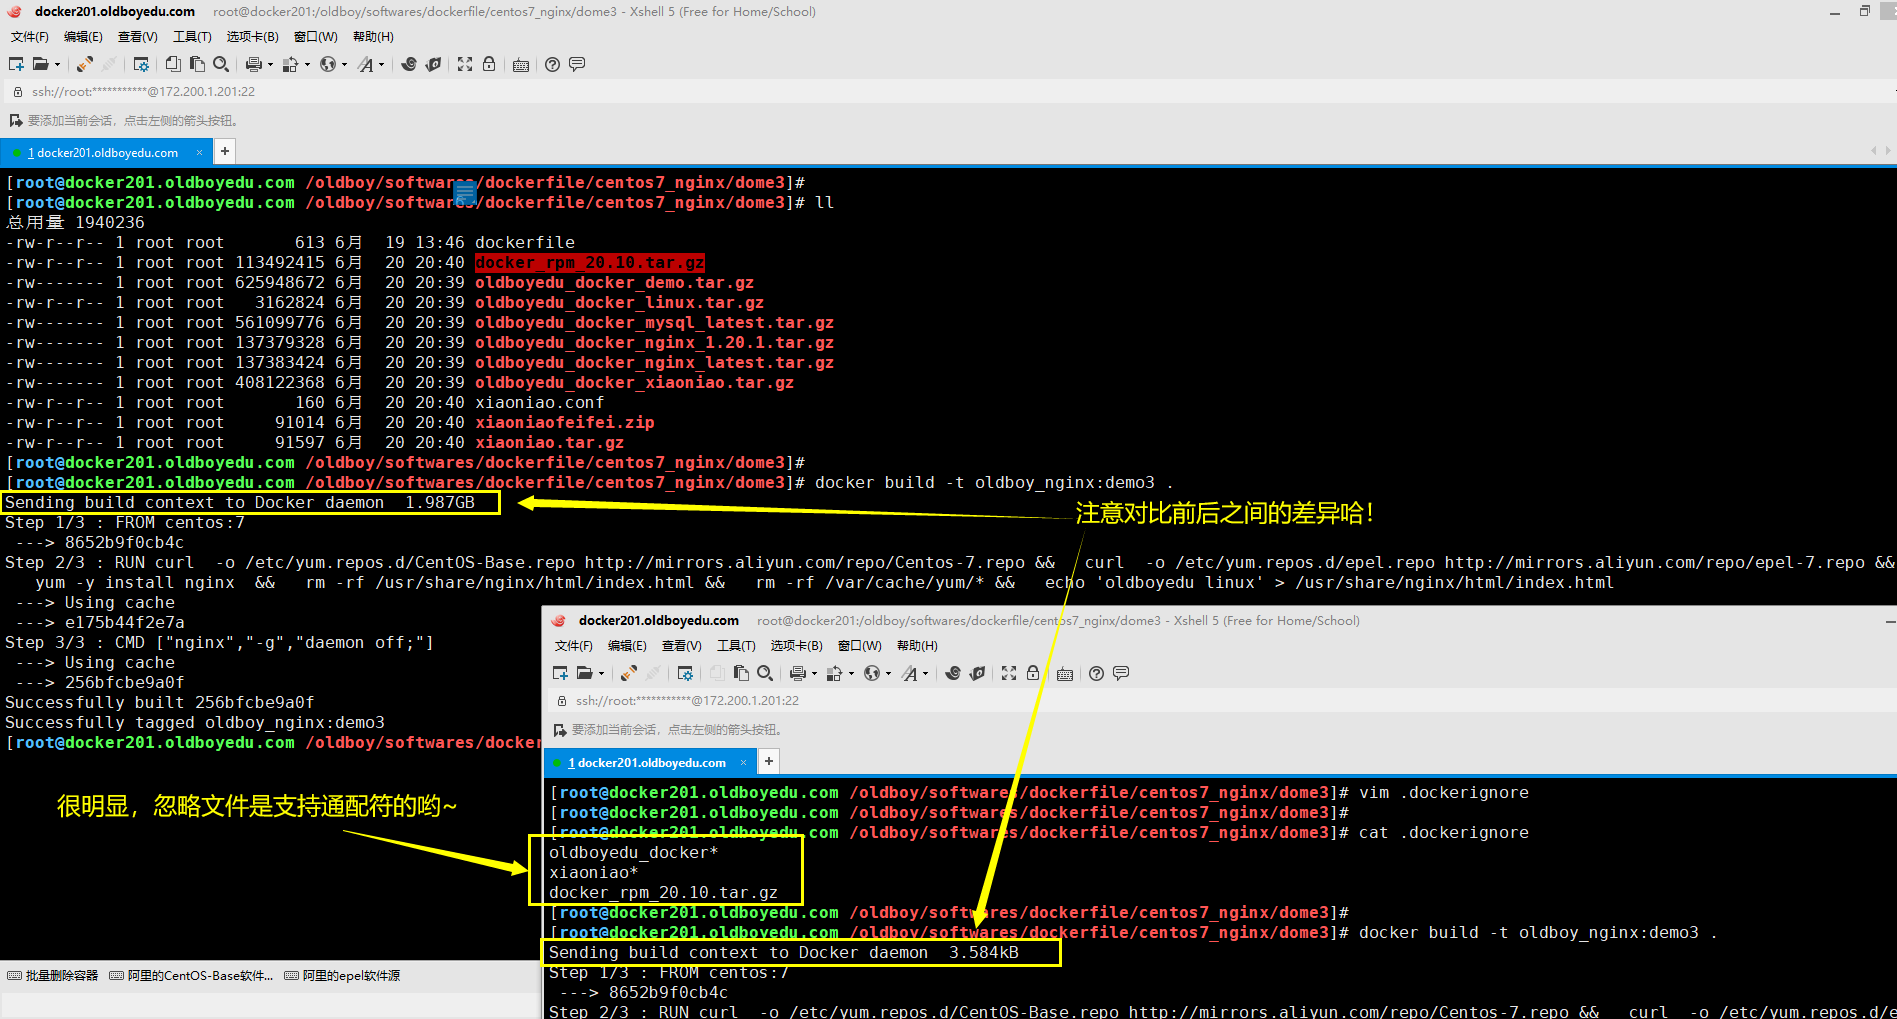Viewport: 1897px width, 1019px height.
Task: Expand Font dropdown arrow in top toolbar
Action: coord(381,65)
